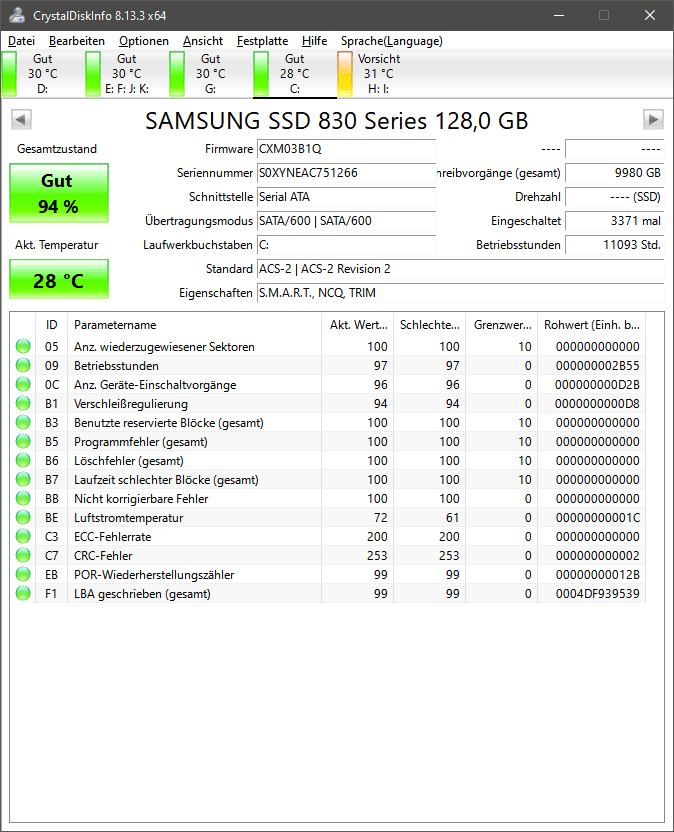Open the Optionen menu

click(x=144, y=41)
